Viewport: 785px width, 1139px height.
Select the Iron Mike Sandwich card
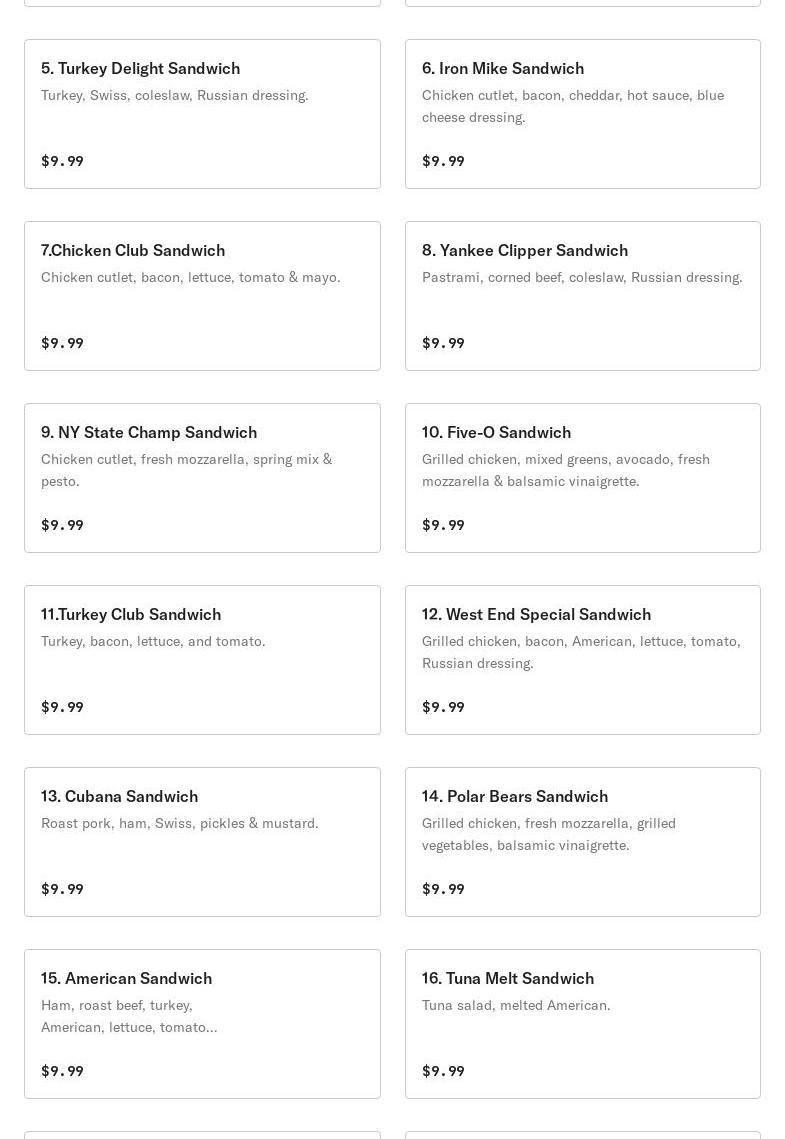(502, 68)
